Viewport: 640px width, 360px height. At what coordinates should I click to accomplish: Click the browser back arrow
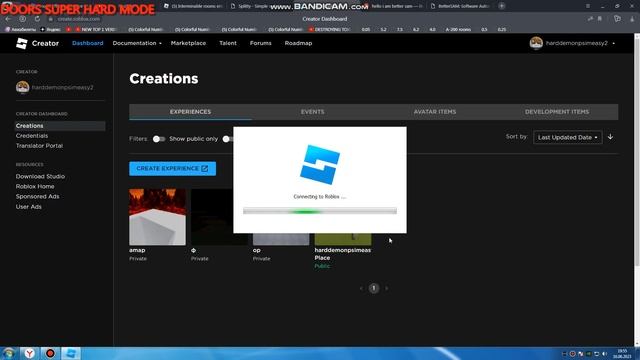tap(8, 19)
